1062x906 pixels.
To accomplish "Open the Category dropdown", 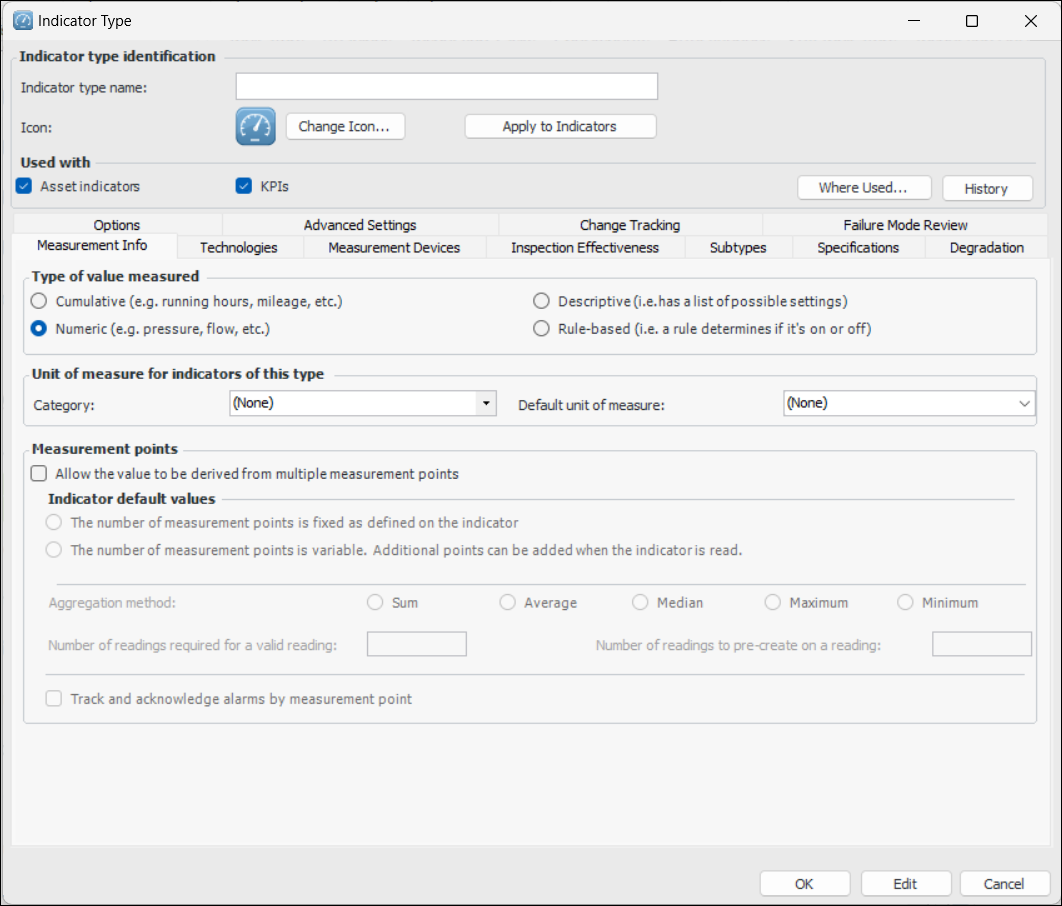I will coord(485,403).
